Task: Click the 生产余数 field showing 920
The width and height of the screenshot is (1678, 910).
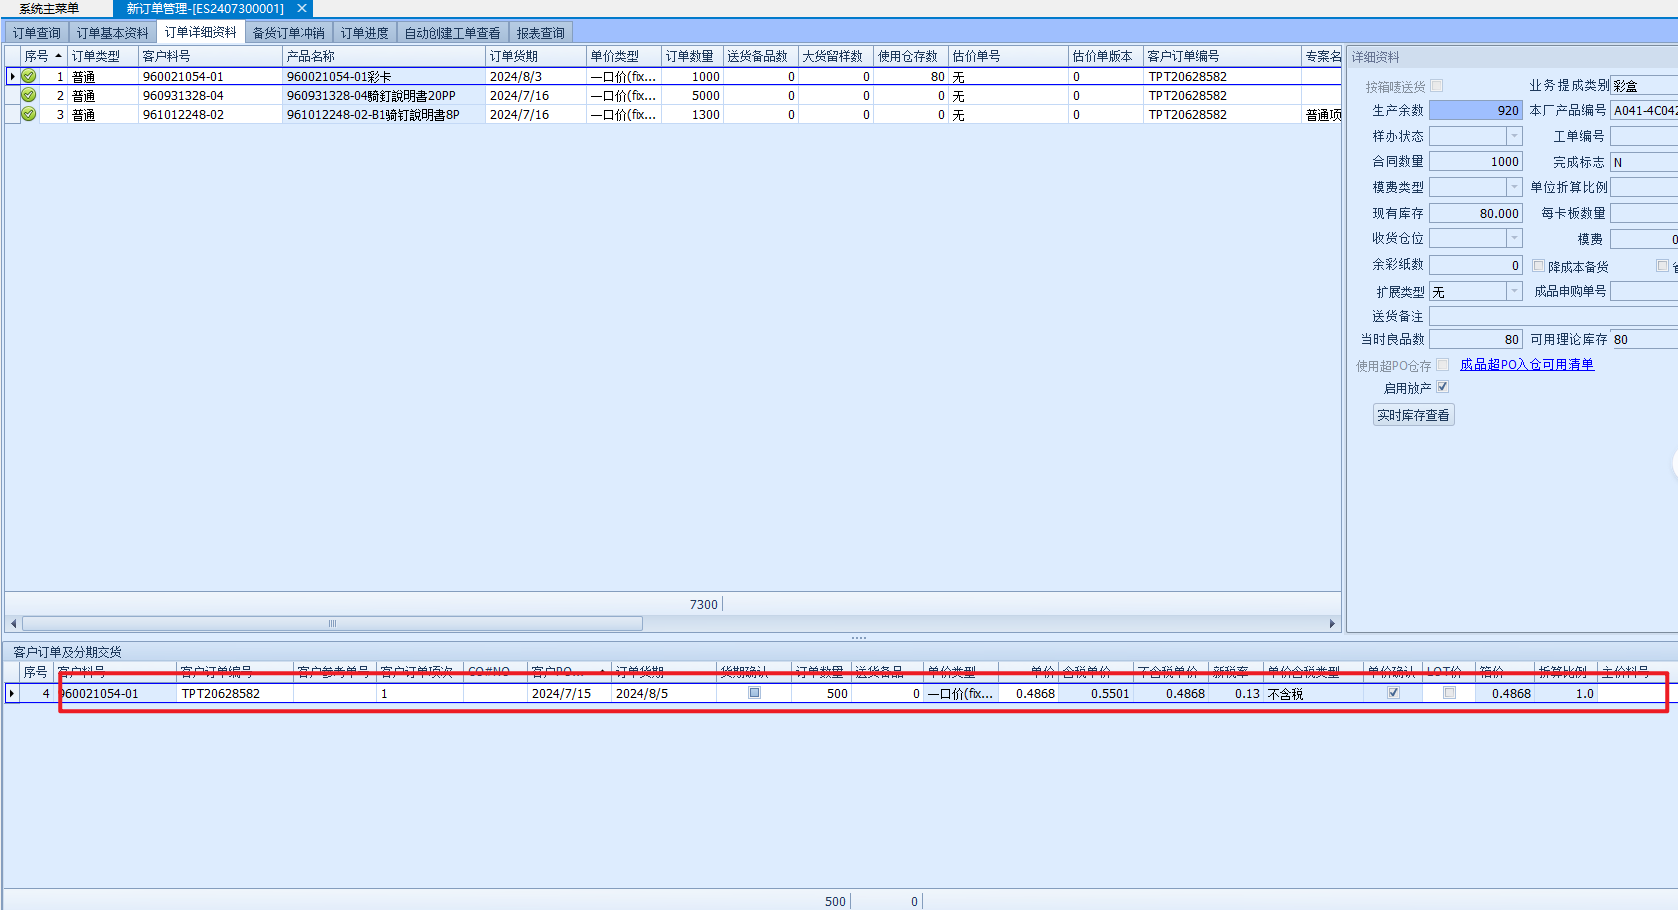Action: (1476, 110)
